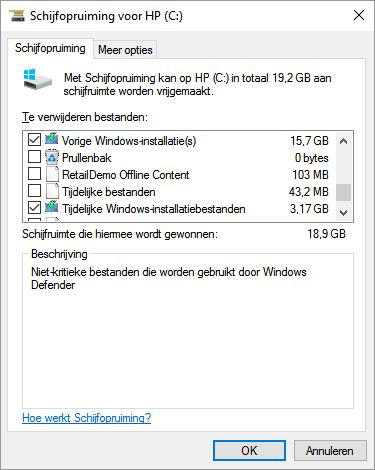Enable the Prullenbak checkbox
The height and width of the screenshot is (470, 375).
pyautogui.click(x=34, y=156)
